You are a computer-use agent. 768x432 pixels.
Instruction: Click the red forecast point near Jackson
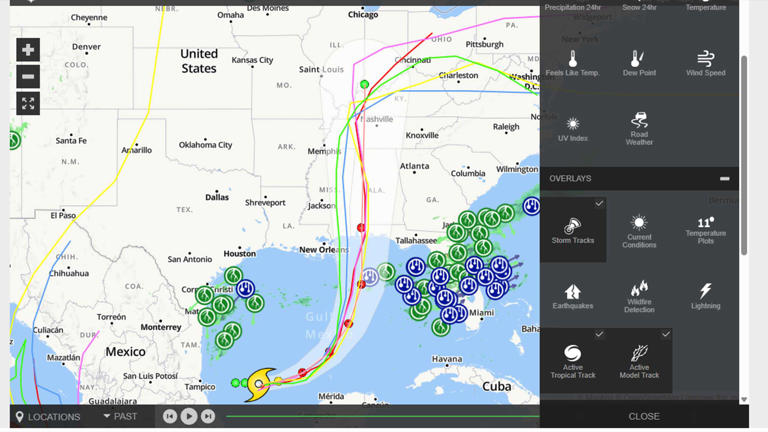coord(361,227)
